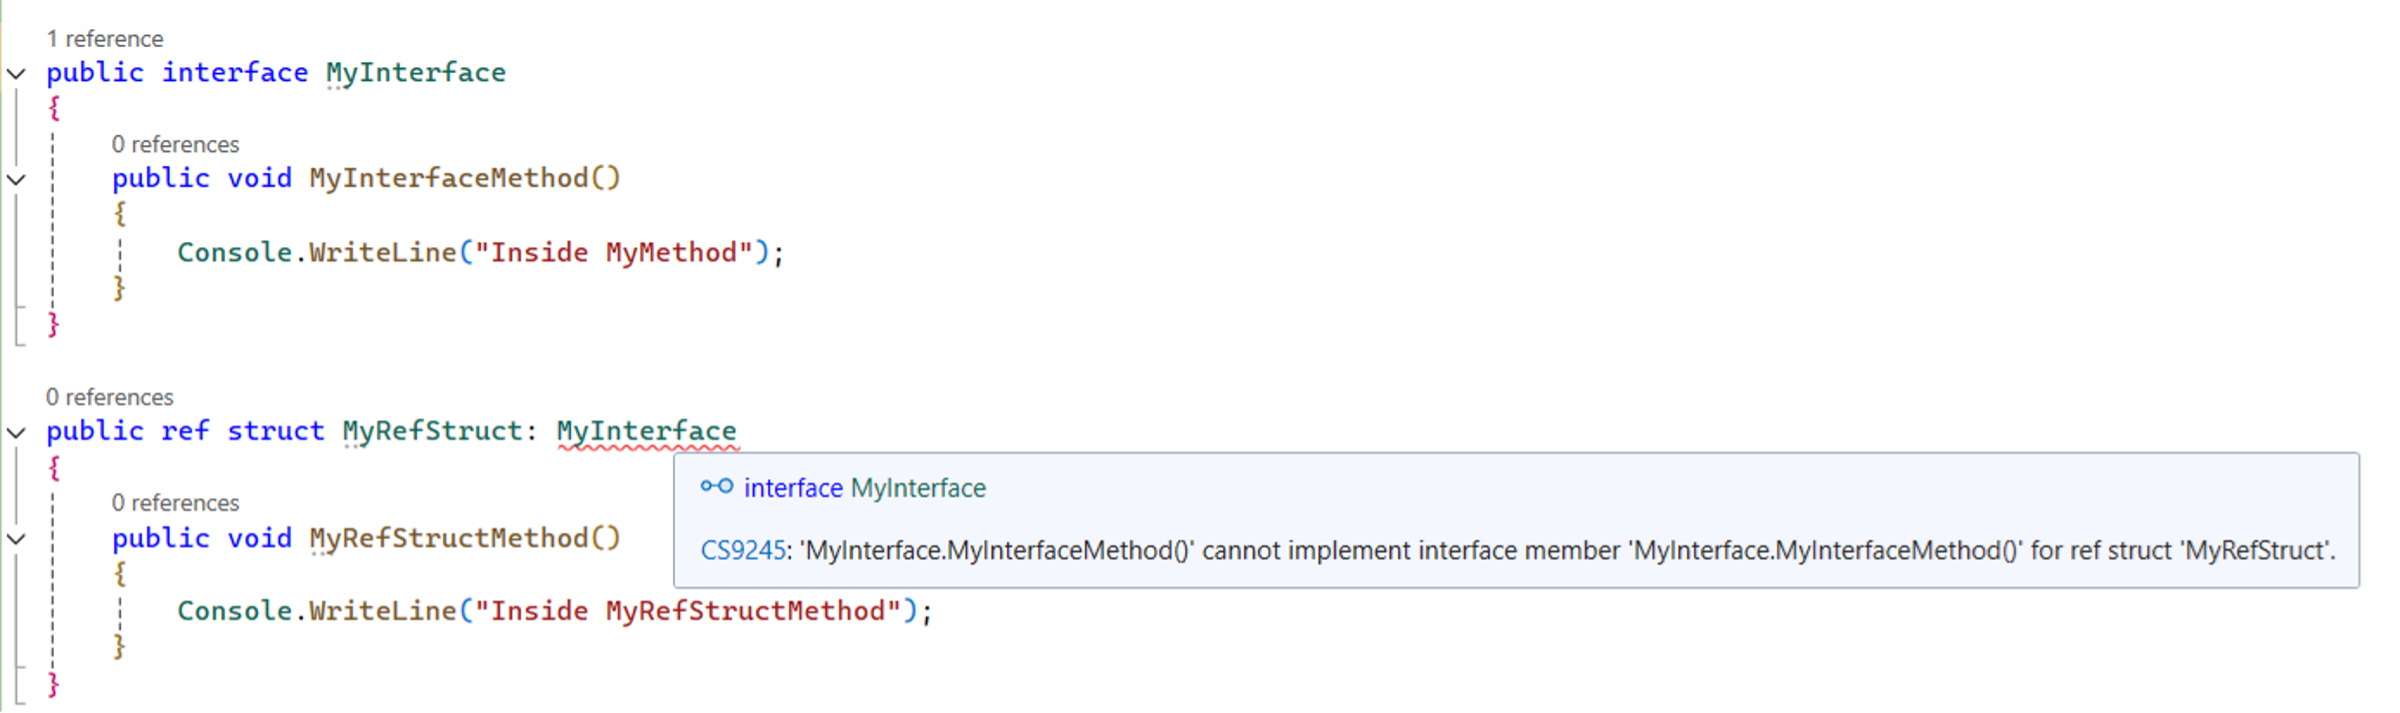Click the "Inside MyMethod" string literal

tap(614, 252)
